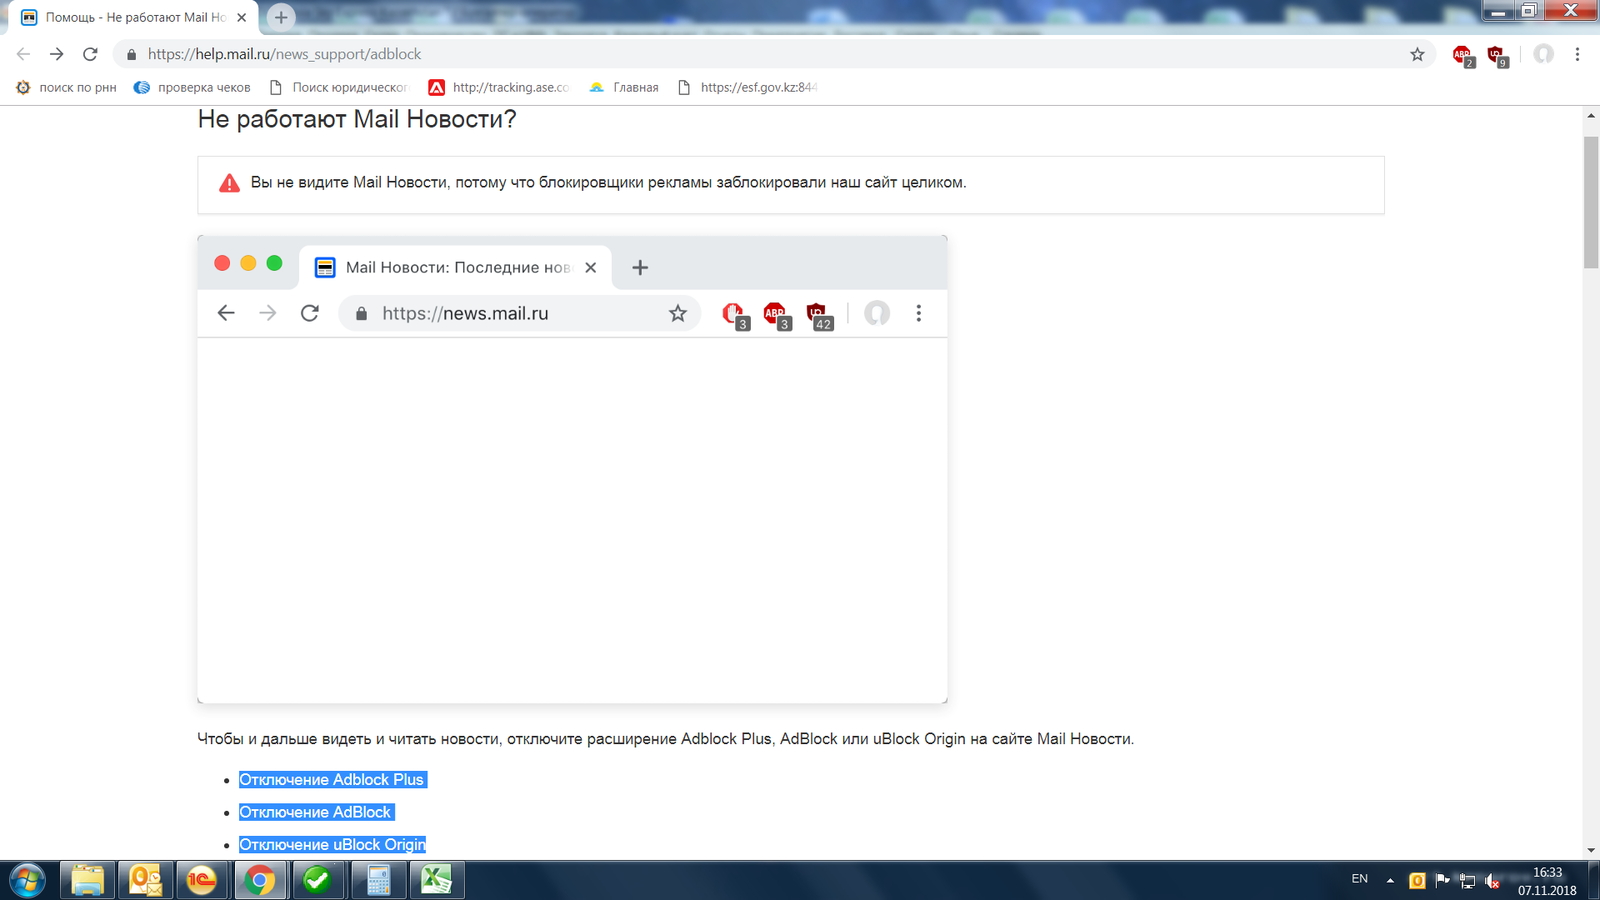The height and width of the screenshot is (900, 1600).
Task: Open the Поиск юридическог bookmark
Action: pos(339,87)
